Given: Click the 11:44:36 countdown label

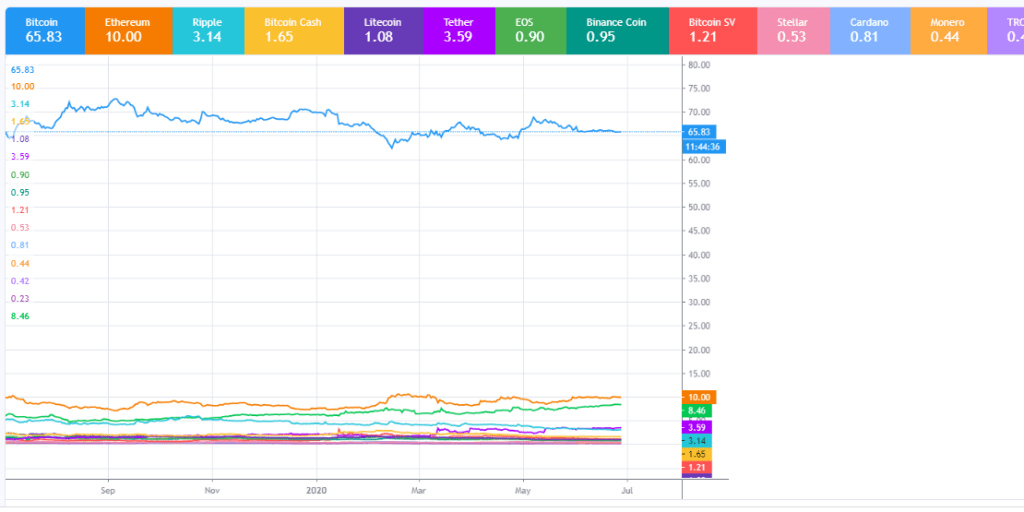Looking at the screenshot, I should click(703, 147).
